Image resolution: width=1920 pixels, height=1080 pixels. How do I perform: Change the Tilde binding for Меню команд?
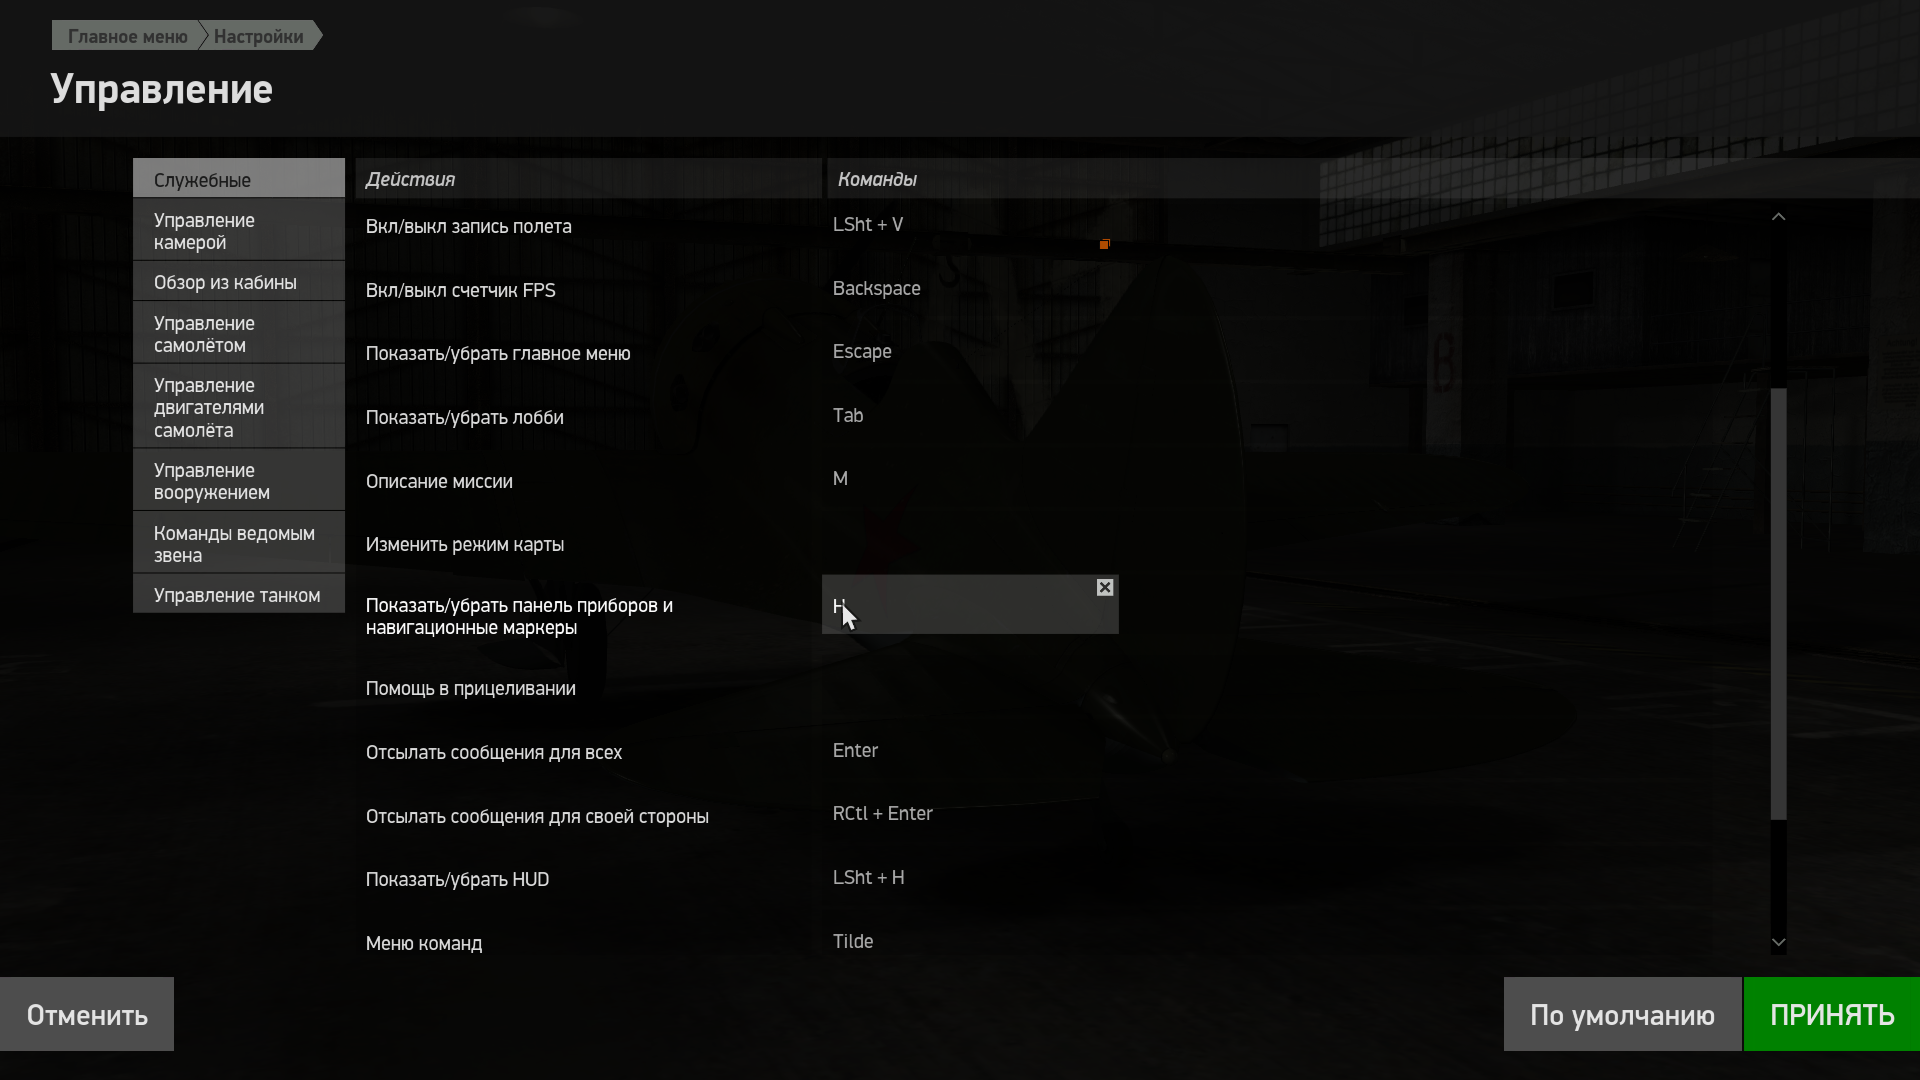970,942
